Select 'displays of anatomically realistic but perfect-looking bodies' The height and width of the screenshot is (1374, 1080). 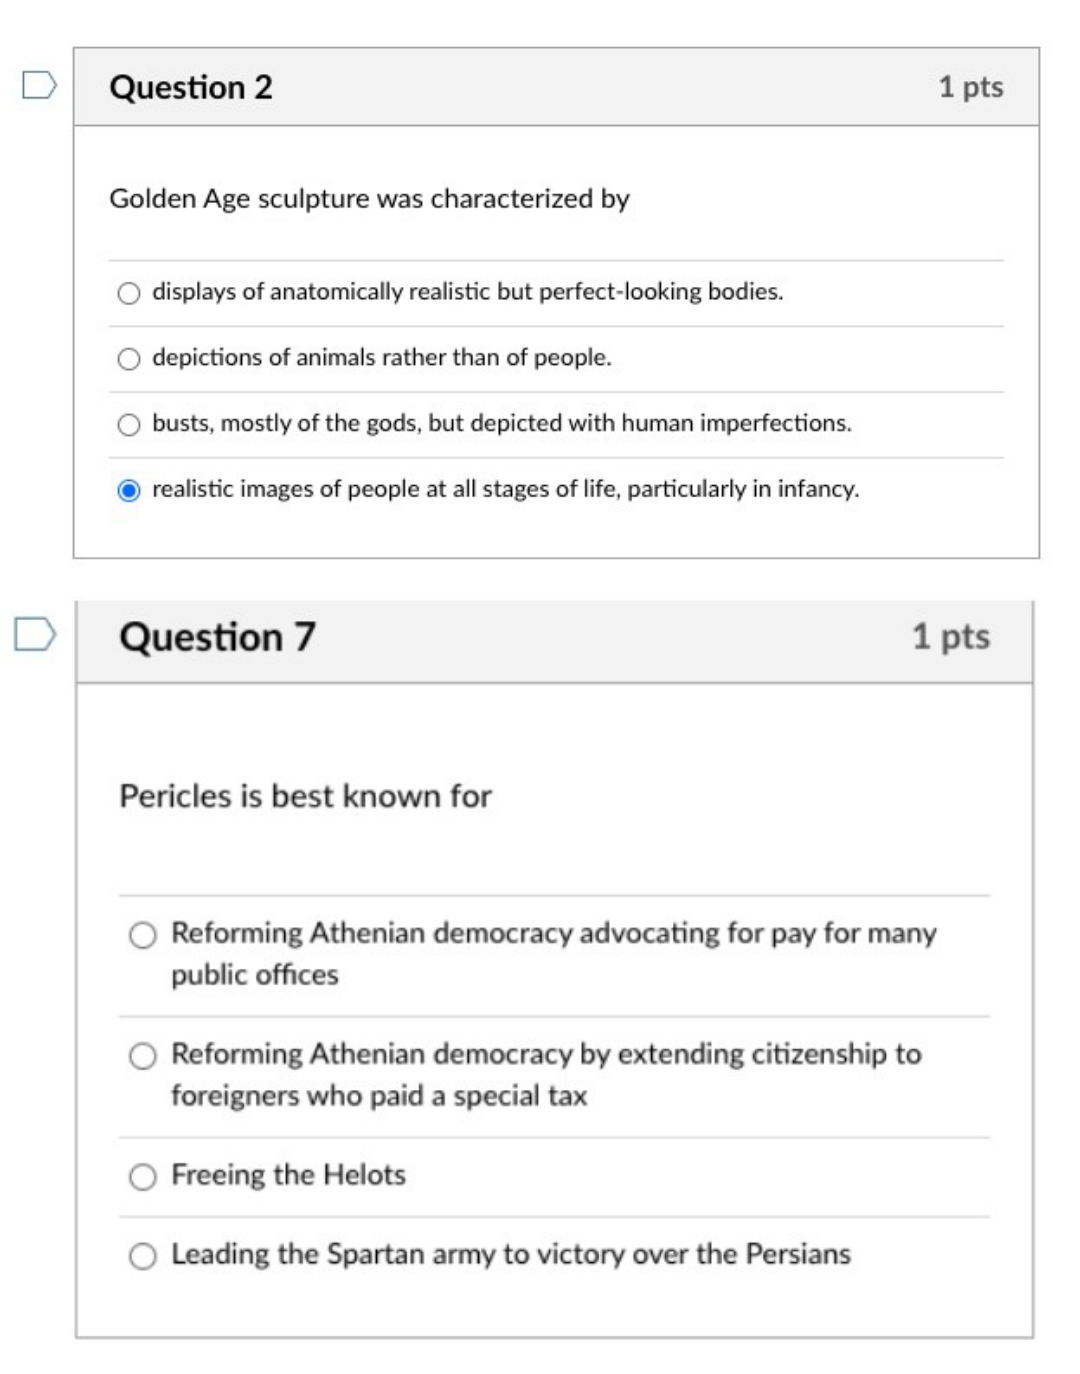tap(129, 294)
